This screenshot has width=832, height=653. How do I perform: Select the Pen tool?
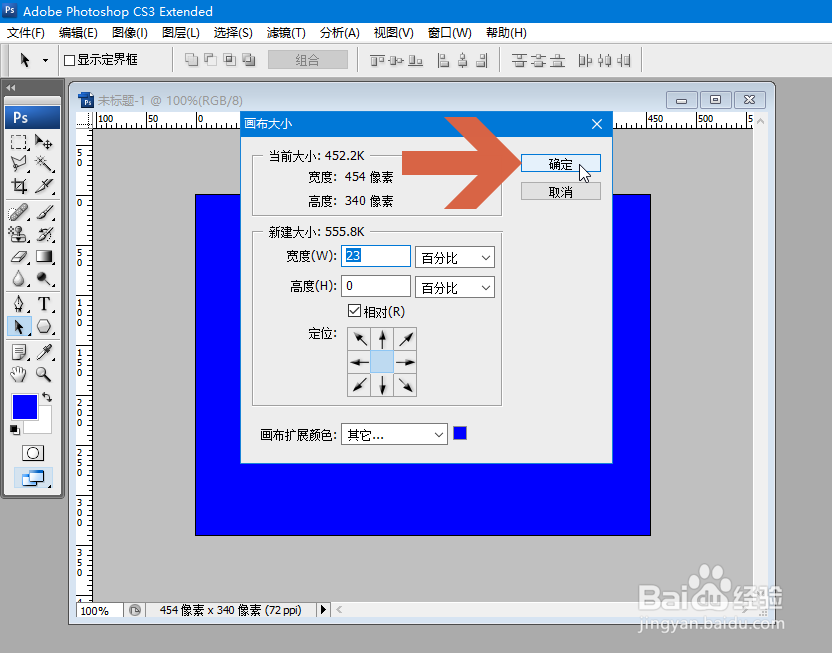point(19,304)
